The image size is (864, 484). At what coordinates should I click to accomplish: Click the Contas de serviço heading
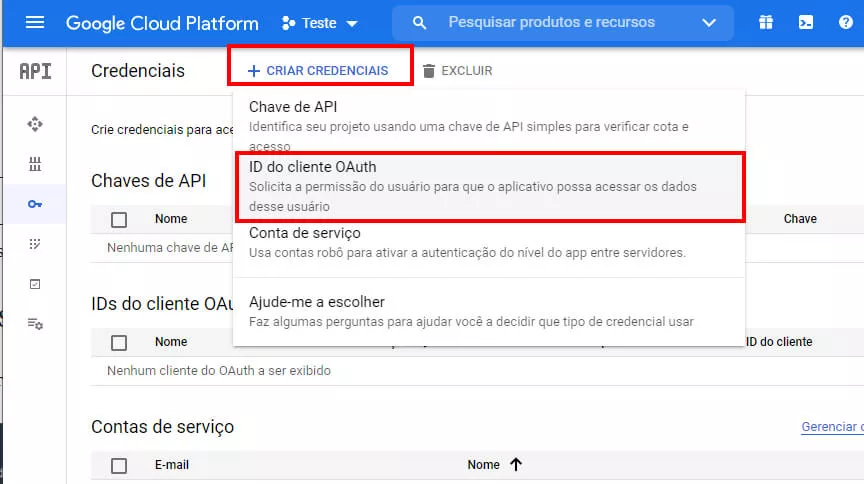(163, 427)
